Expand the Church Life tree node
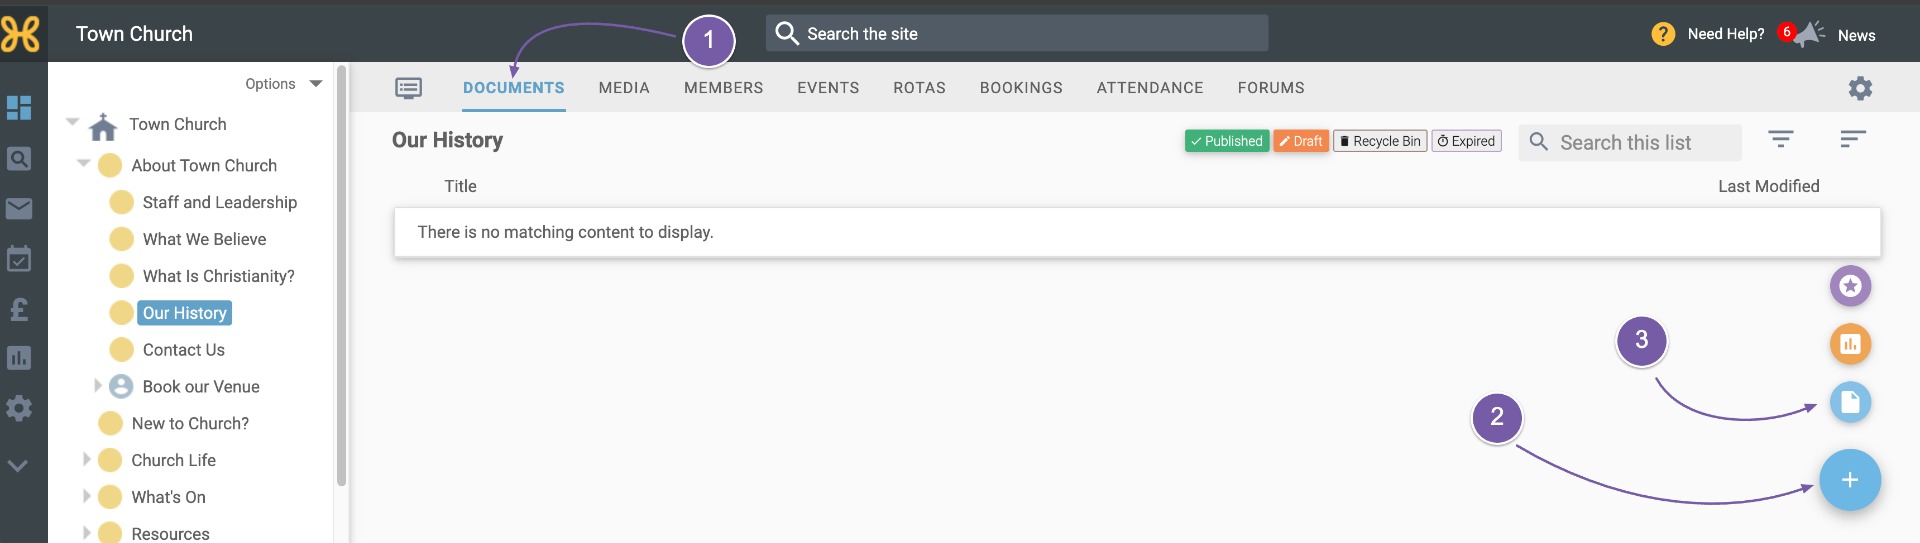 pos(86,459)
